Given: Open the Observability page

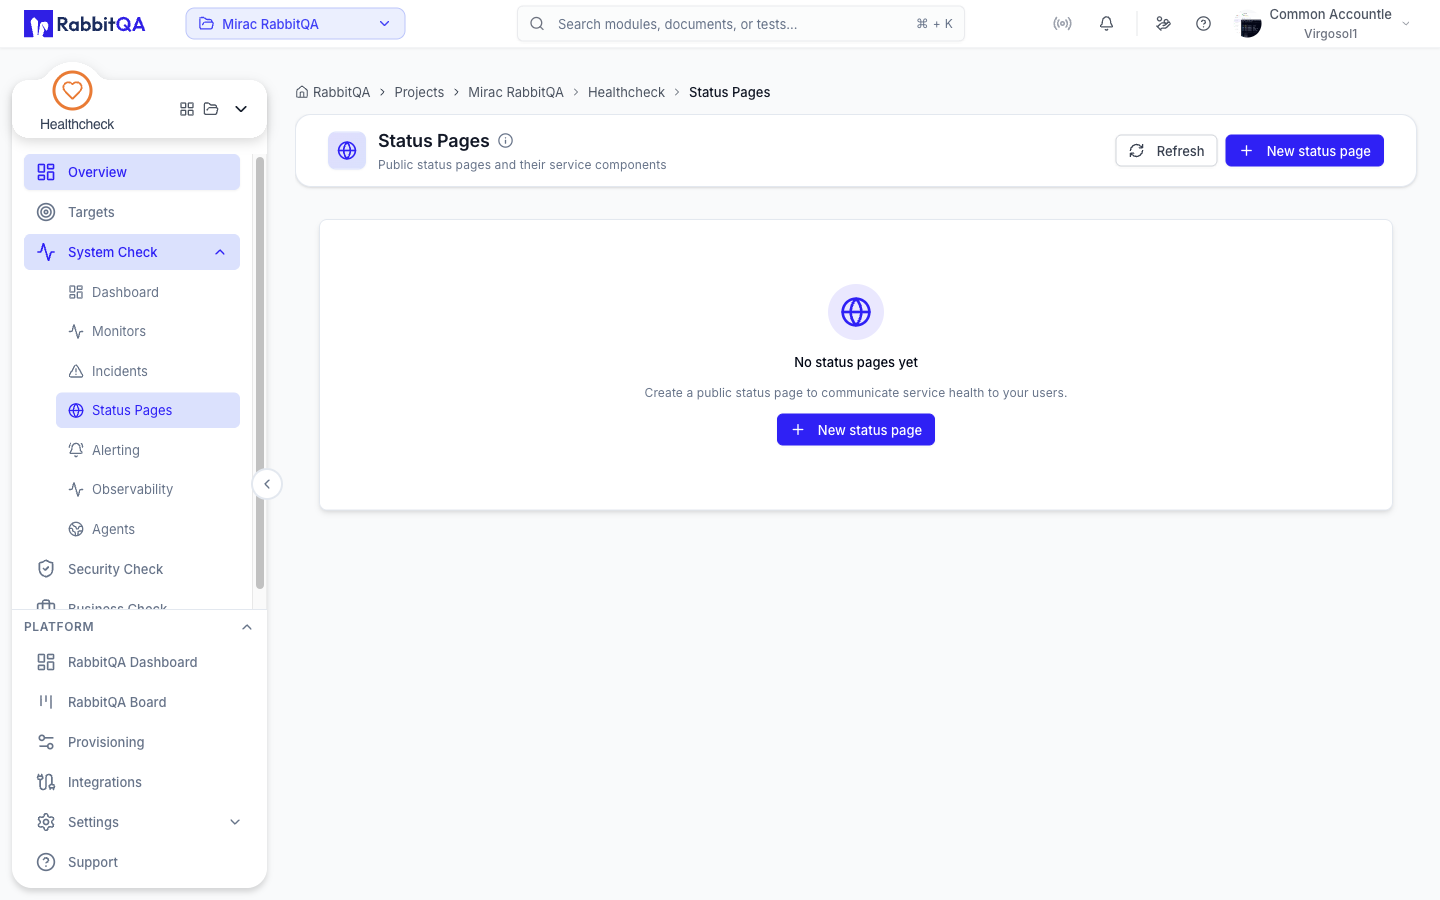Looking at the screenshot, I should coord(148,489).
